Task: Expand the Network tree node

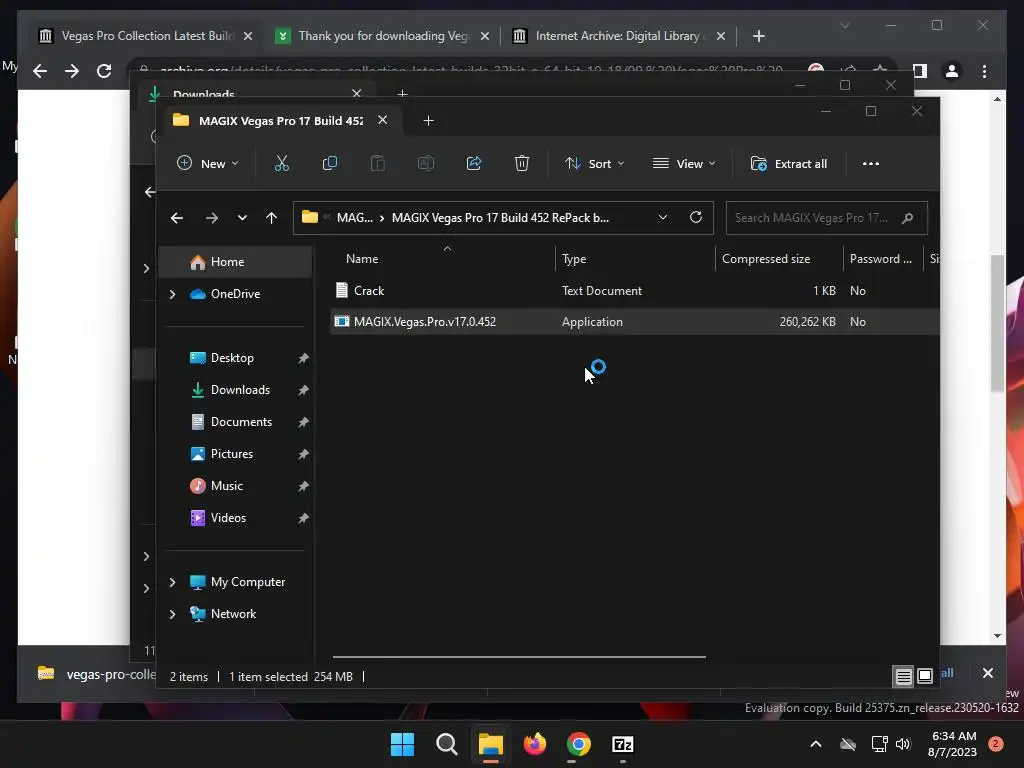Action: point(172,614)
